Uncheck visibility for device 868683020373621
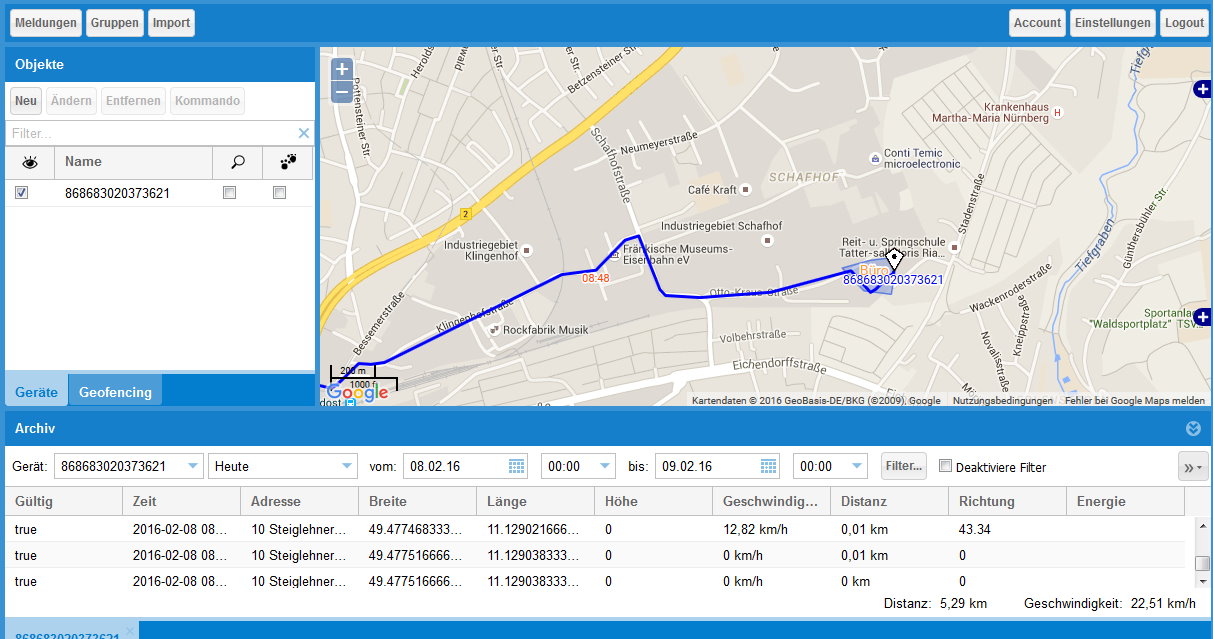 click(22, 192)
